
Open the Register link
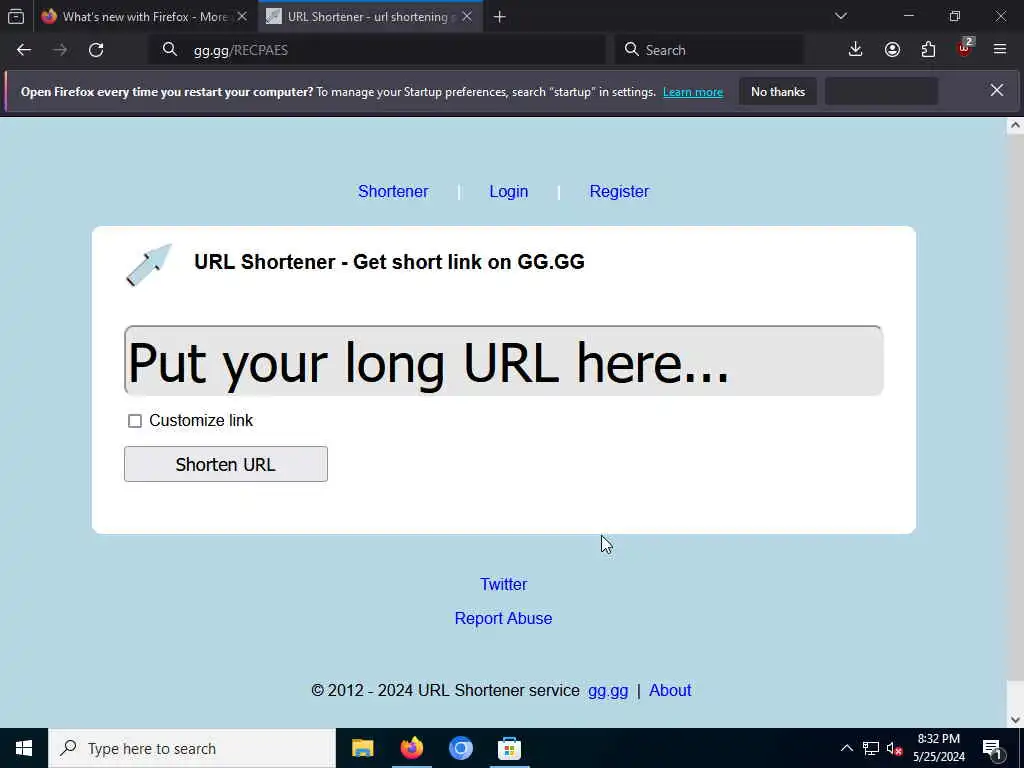tap(619, 191)
